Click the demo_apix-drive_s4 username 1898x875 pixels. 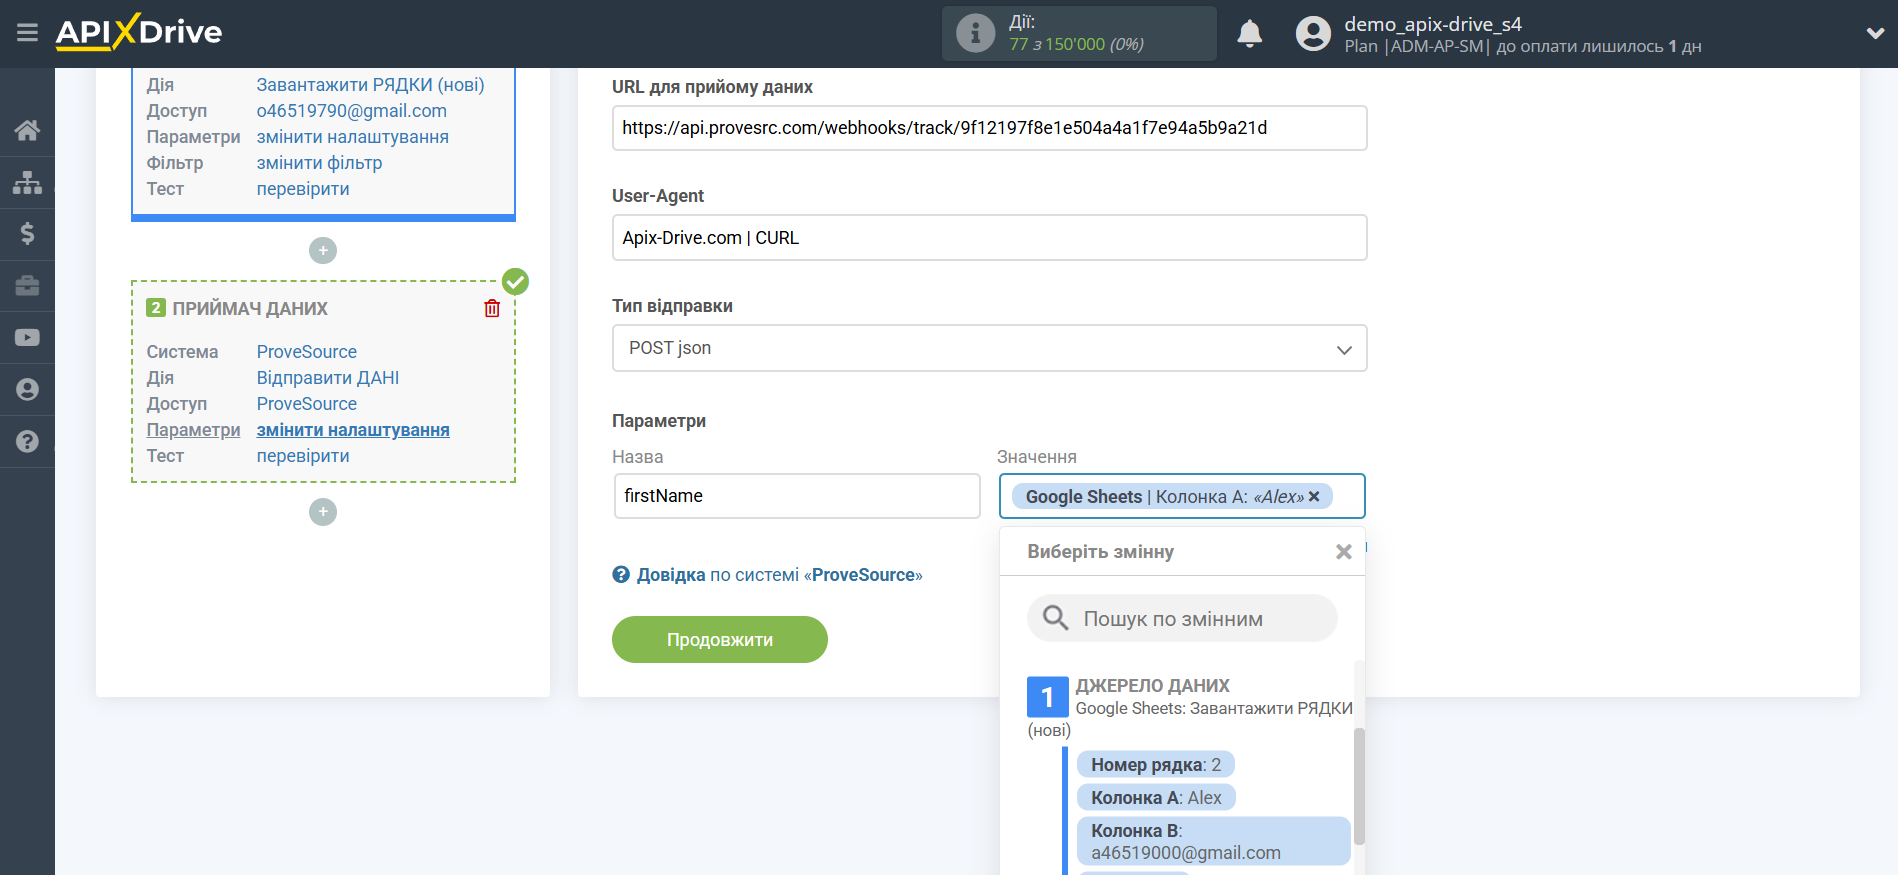pos(1433,24)
